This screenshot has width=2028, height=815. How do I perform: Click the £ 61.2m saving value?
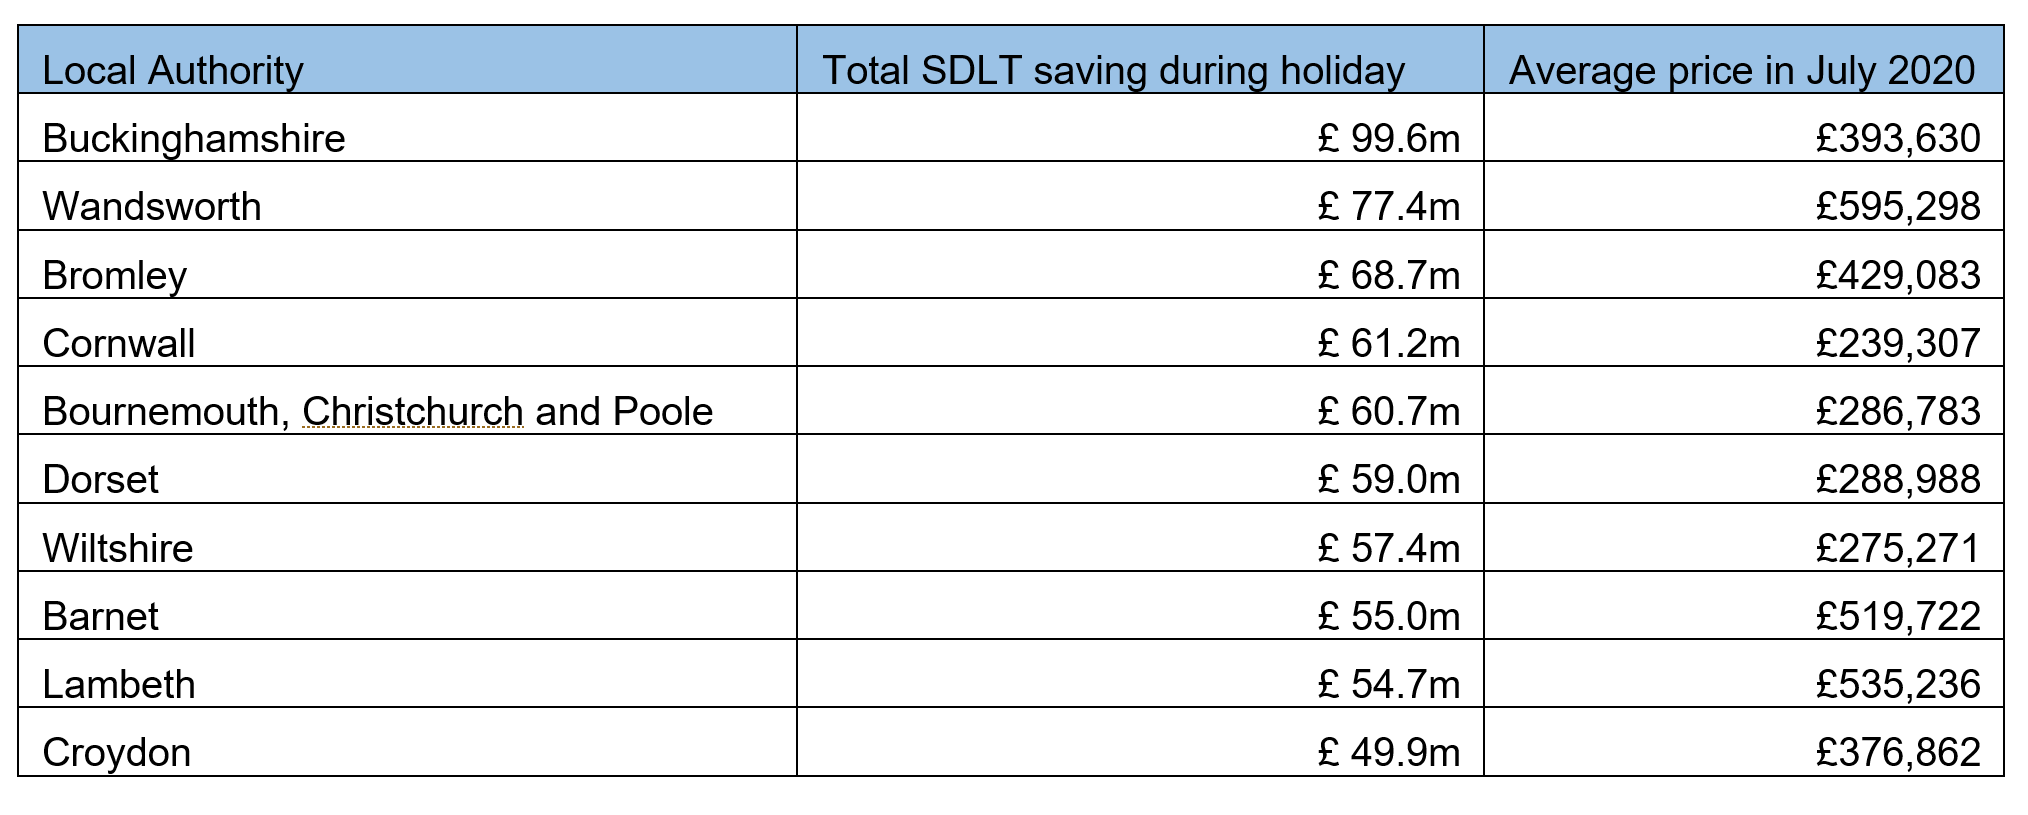[x=1389, y=343]
